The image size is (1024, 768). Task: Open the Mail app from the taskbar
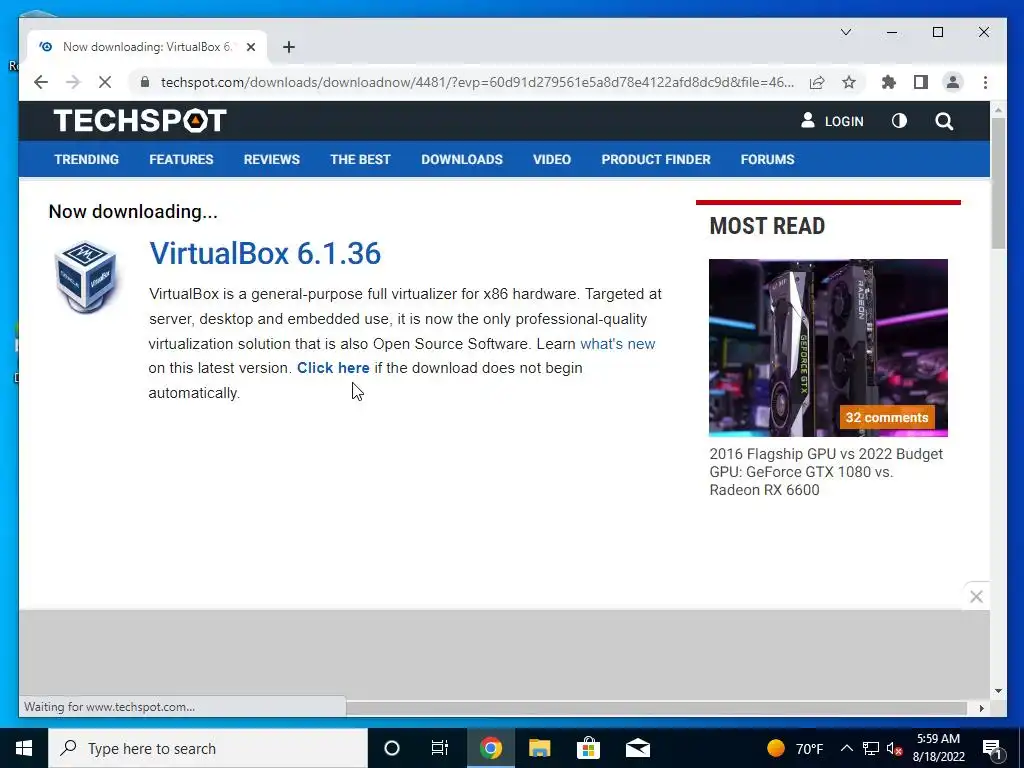pyautogui.click(x=637, y=748)
